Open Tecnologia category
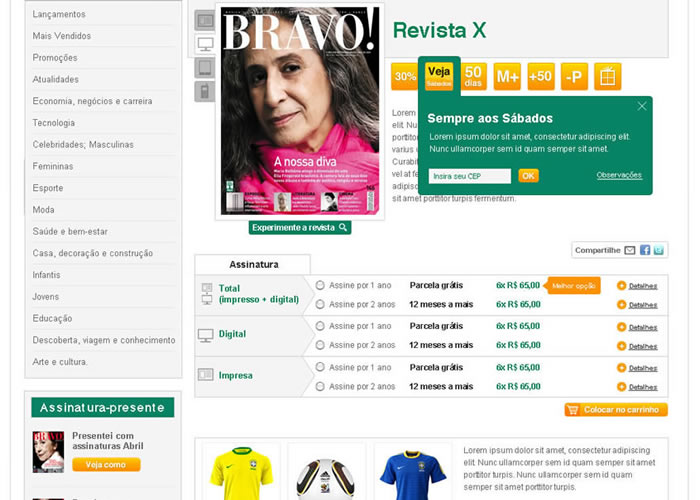Image resolution: width=700 pixels, height=500 pixels. click(x=54, y=123)
